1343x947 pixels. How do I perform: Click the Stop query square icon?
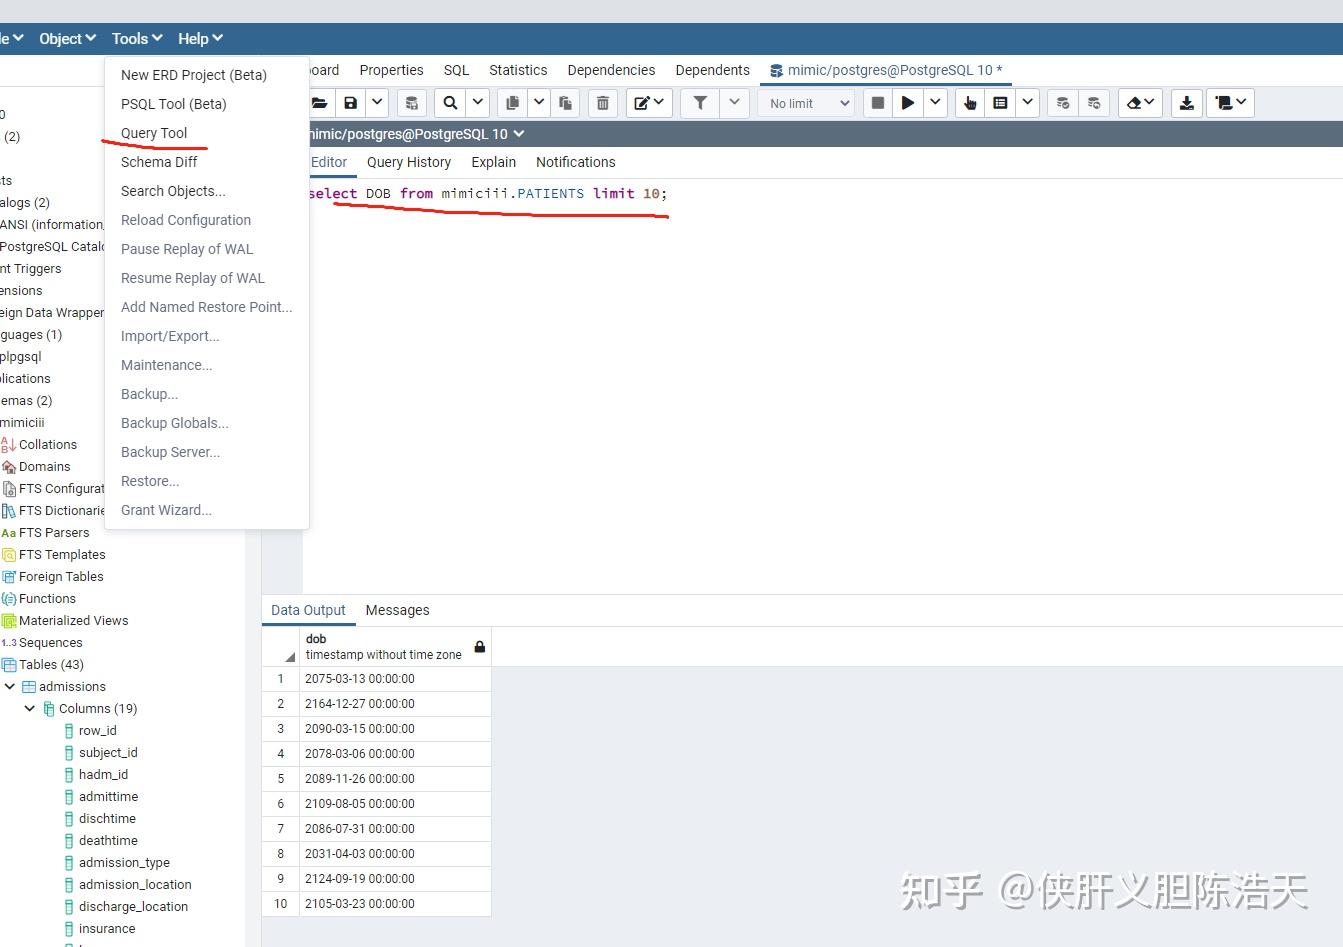pos(878,103)
